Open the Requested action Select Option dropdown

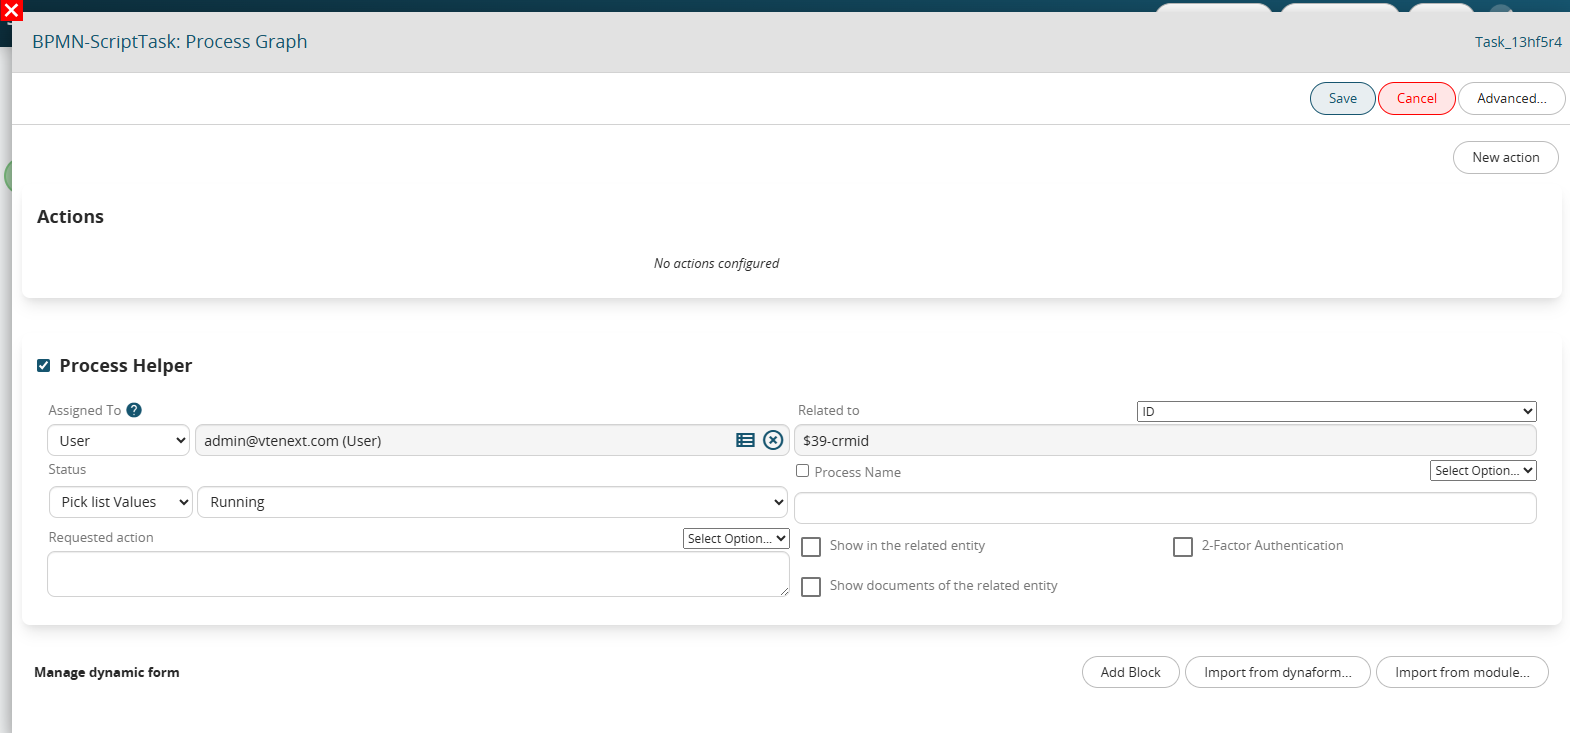click(737, 538)
